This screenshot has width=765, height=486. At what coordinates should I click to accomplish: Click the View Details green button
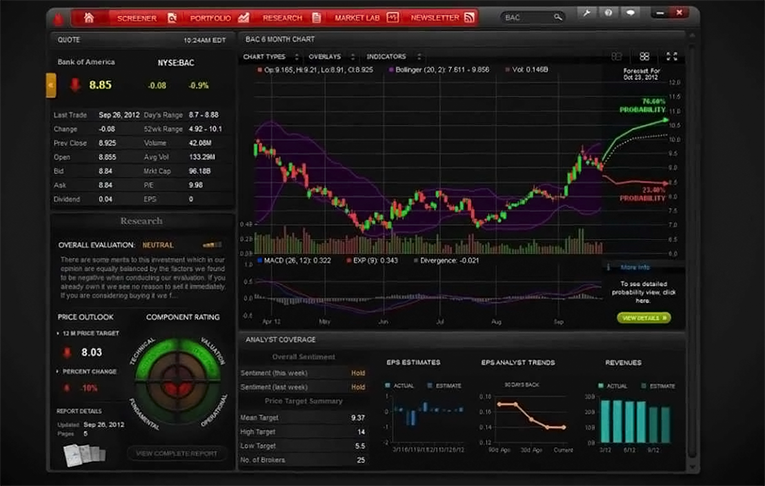[644, 318]
